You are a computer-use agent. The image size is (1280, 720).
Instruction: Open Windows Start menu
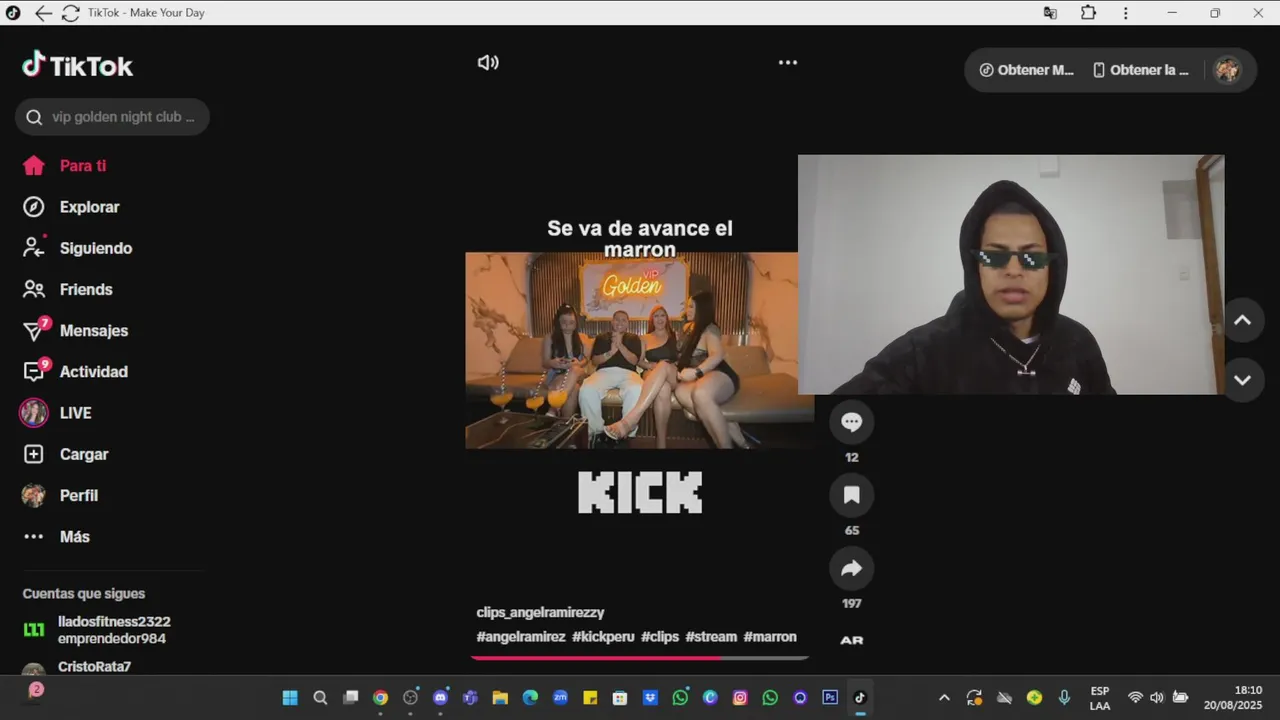click(290, 698)
